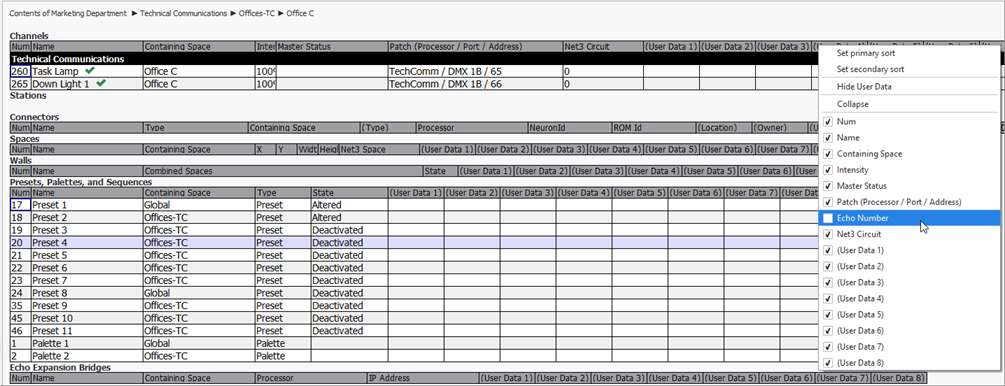
Task: Click the Combined Spaces header in Walls
Action: (282, 171)
